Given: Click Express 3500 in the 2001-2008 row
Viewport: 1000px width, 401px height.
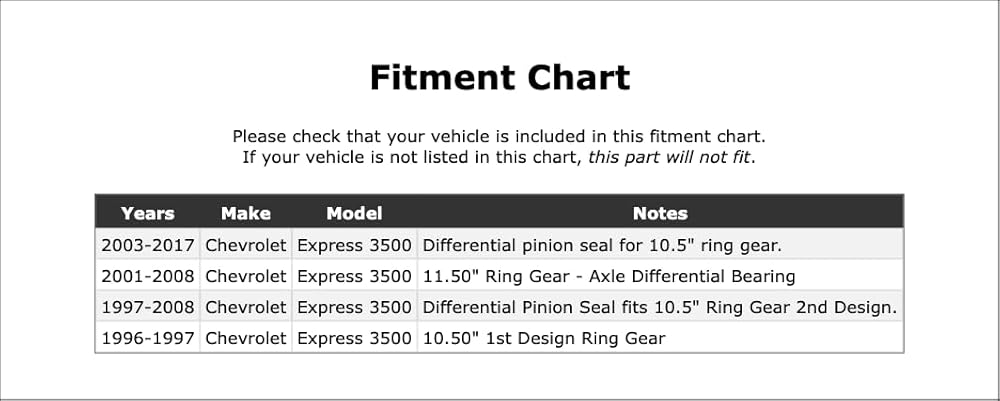Looking at the screenshot, I should tap(354, 276).
